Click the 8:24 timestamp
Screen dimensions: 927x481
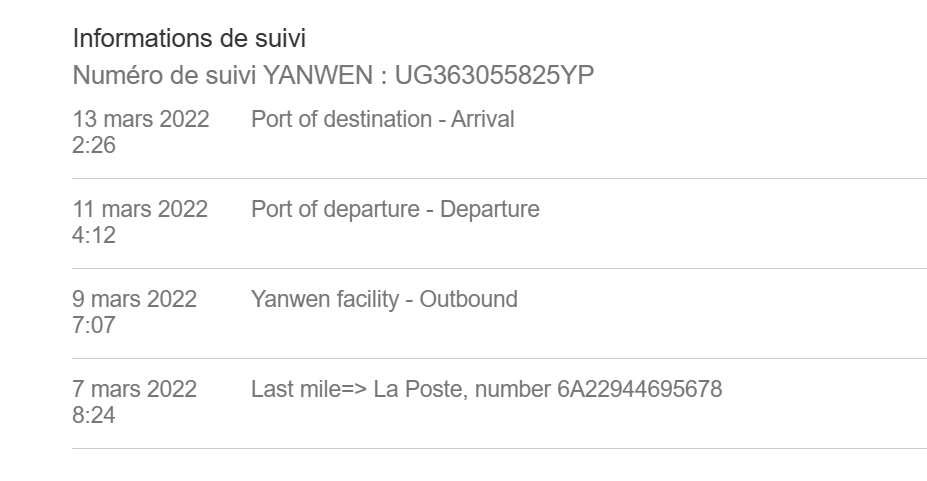tap(94, 416)
